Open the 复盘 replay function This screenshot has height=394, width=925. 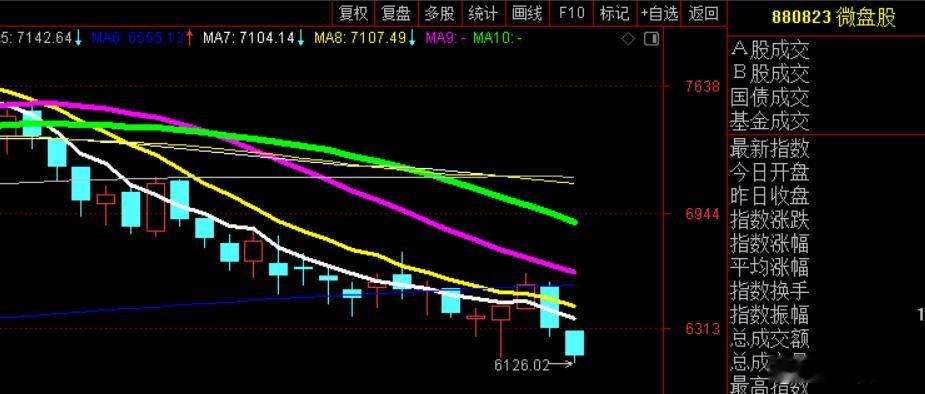point(396,13)
